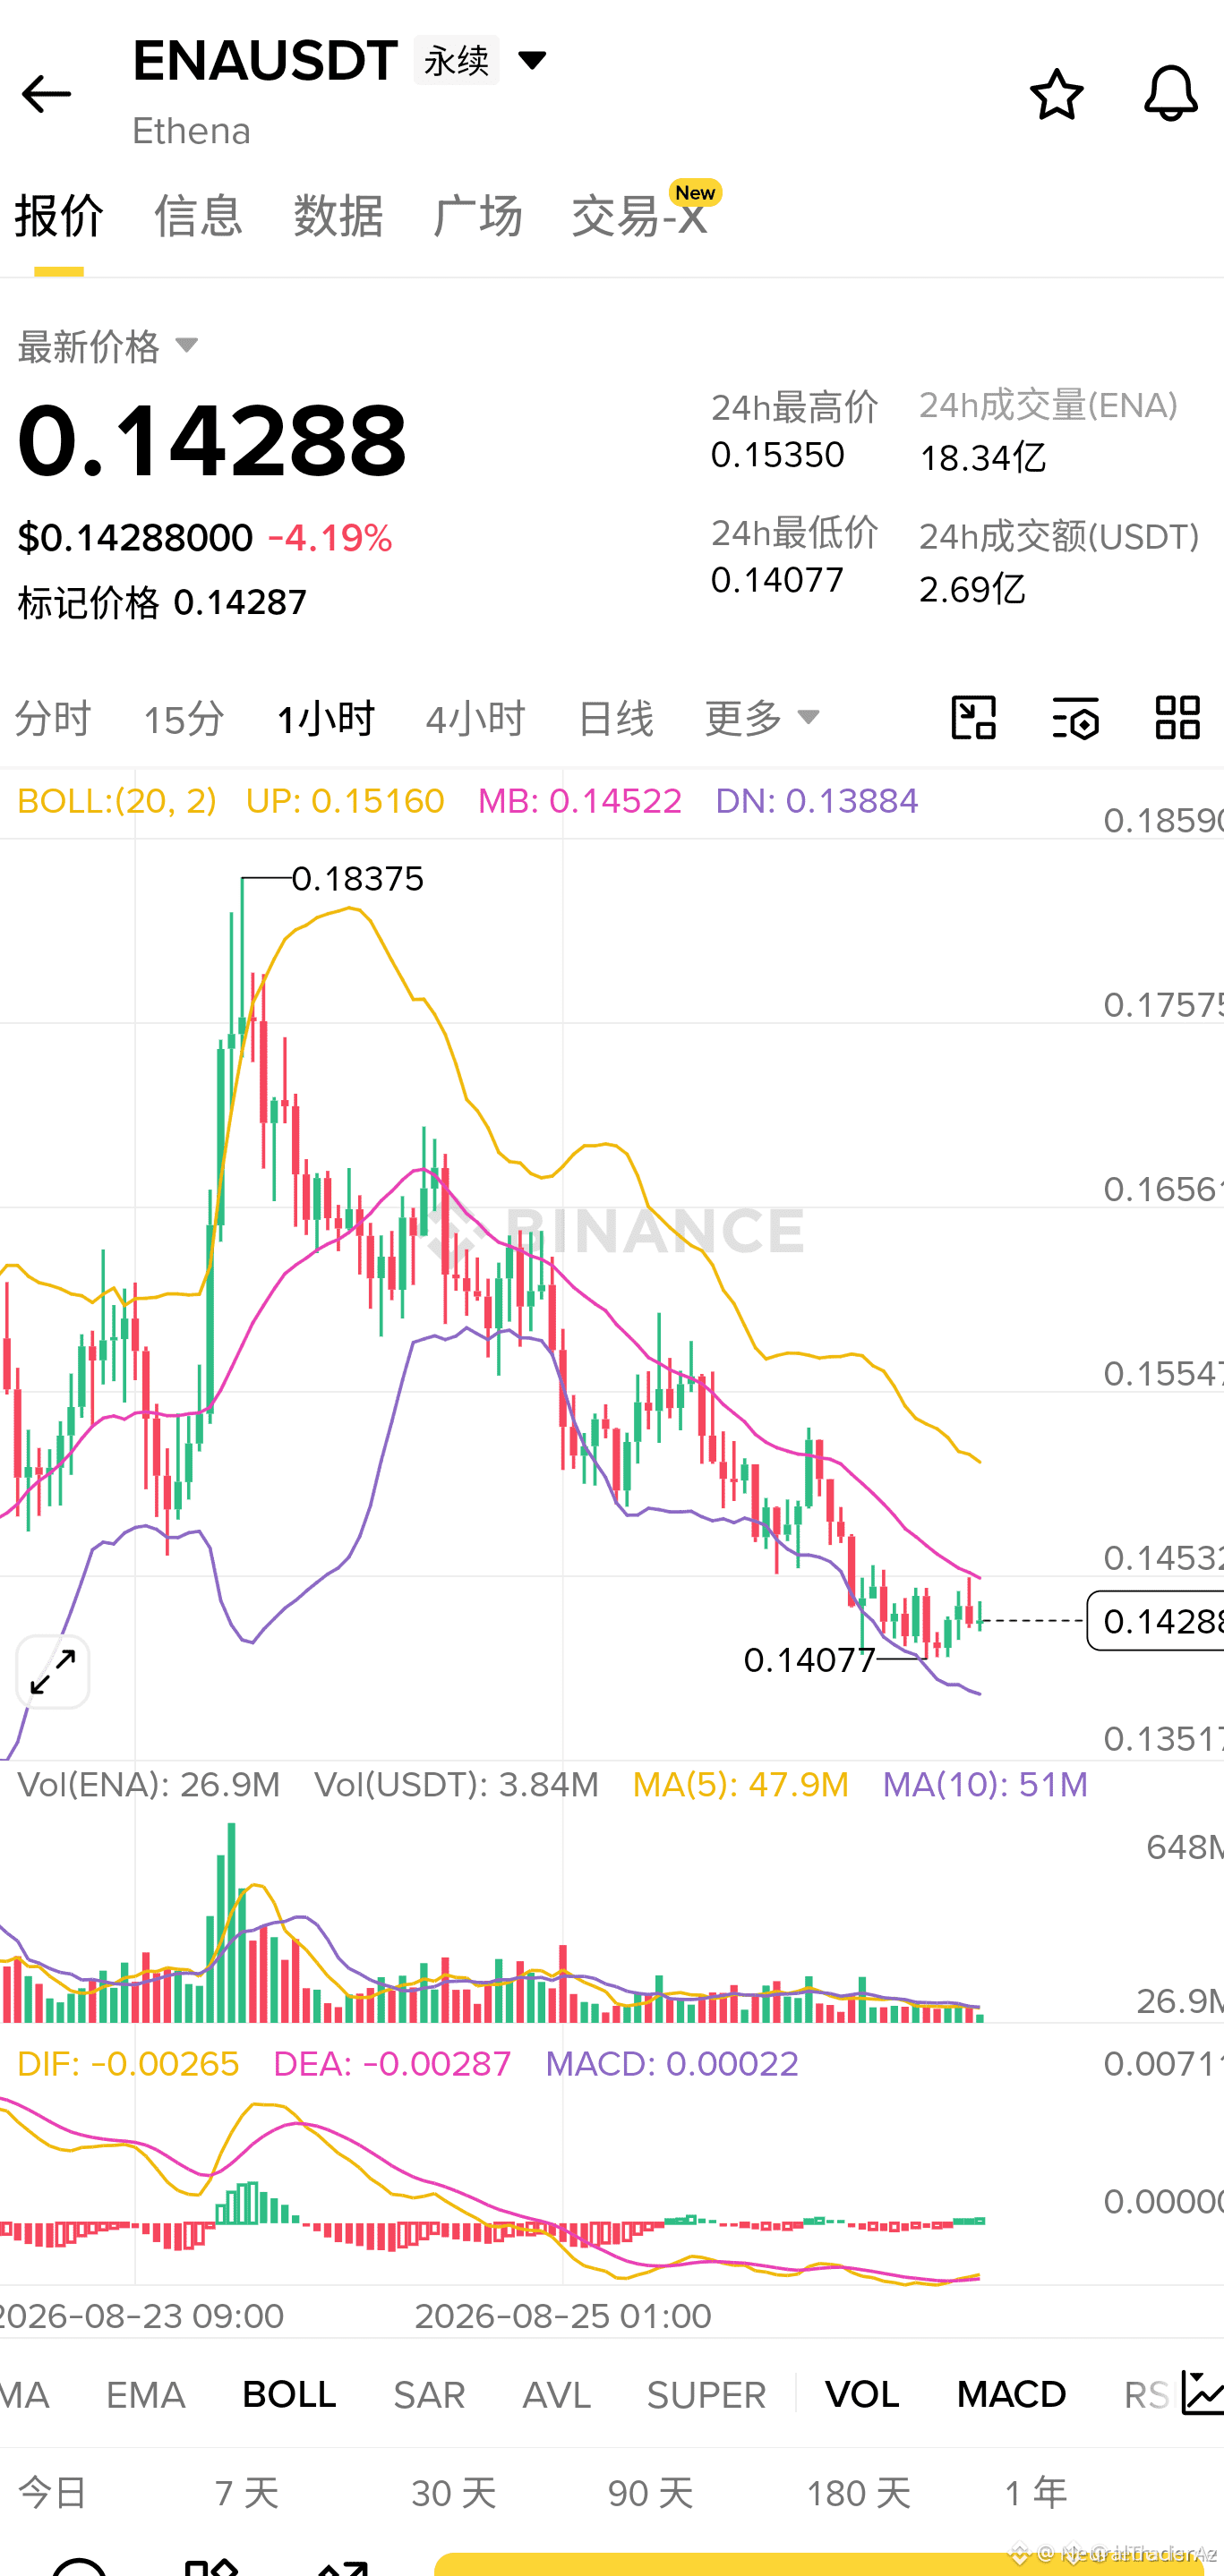This screenshot has width=1224, height=2576.
Task: Select the 分时 timeframe
Action: click(x=53, y=718)
